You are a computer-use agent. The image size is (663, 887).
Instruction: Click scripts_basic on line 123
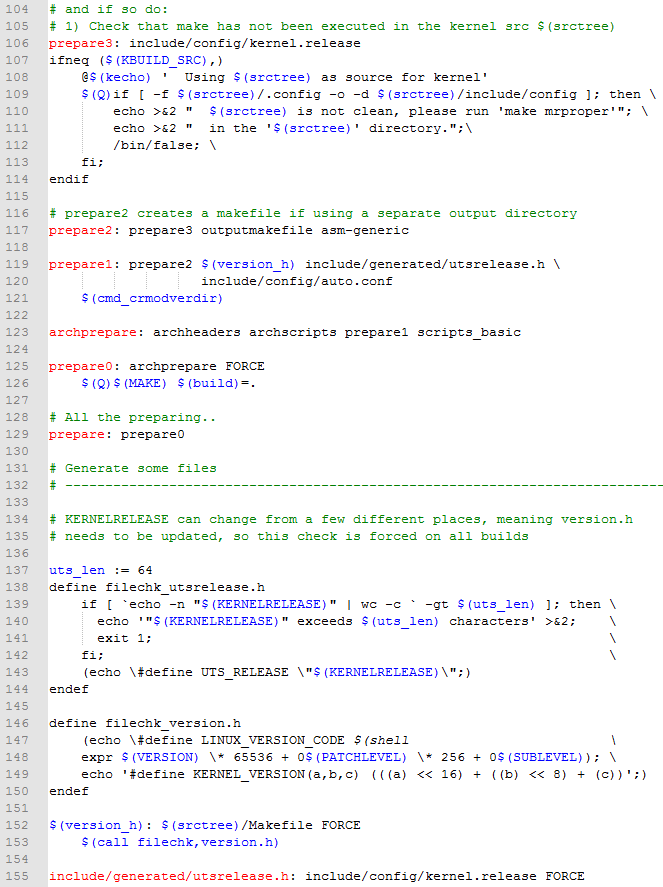469,332
